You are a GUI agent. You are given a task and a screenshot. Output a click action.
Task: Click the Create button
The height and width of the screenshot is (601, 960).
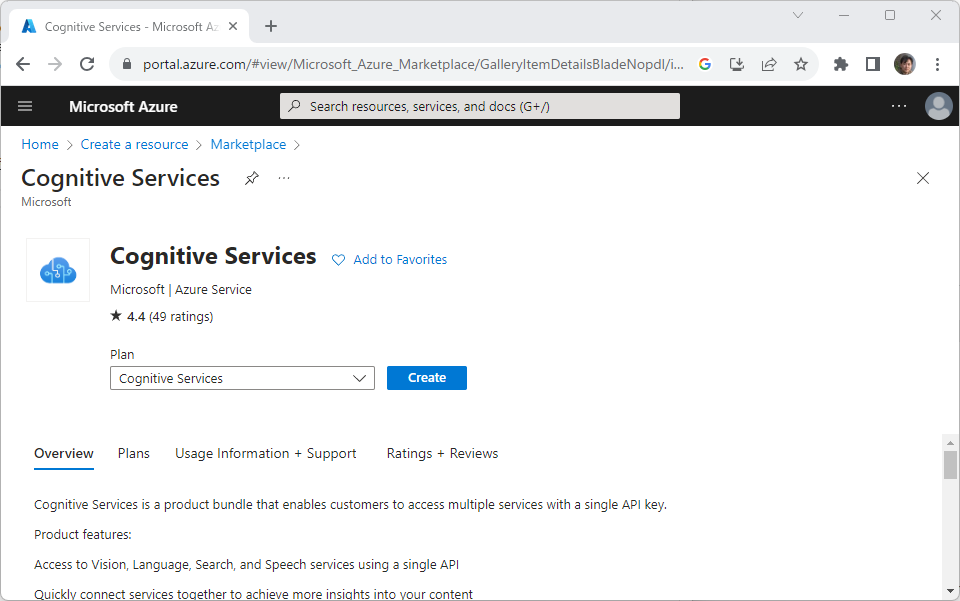tap(427, 378)
